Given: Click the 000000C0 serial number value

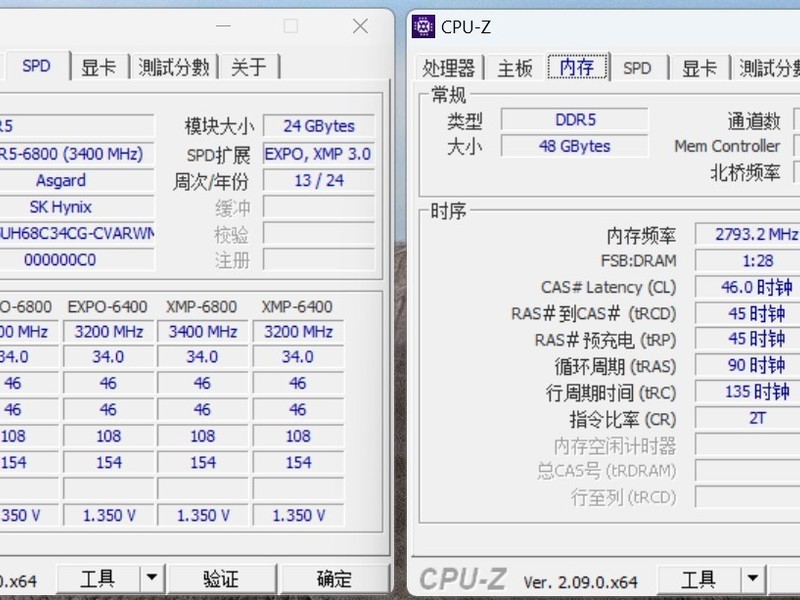Looking at the screenshot, I should point(61,260).
